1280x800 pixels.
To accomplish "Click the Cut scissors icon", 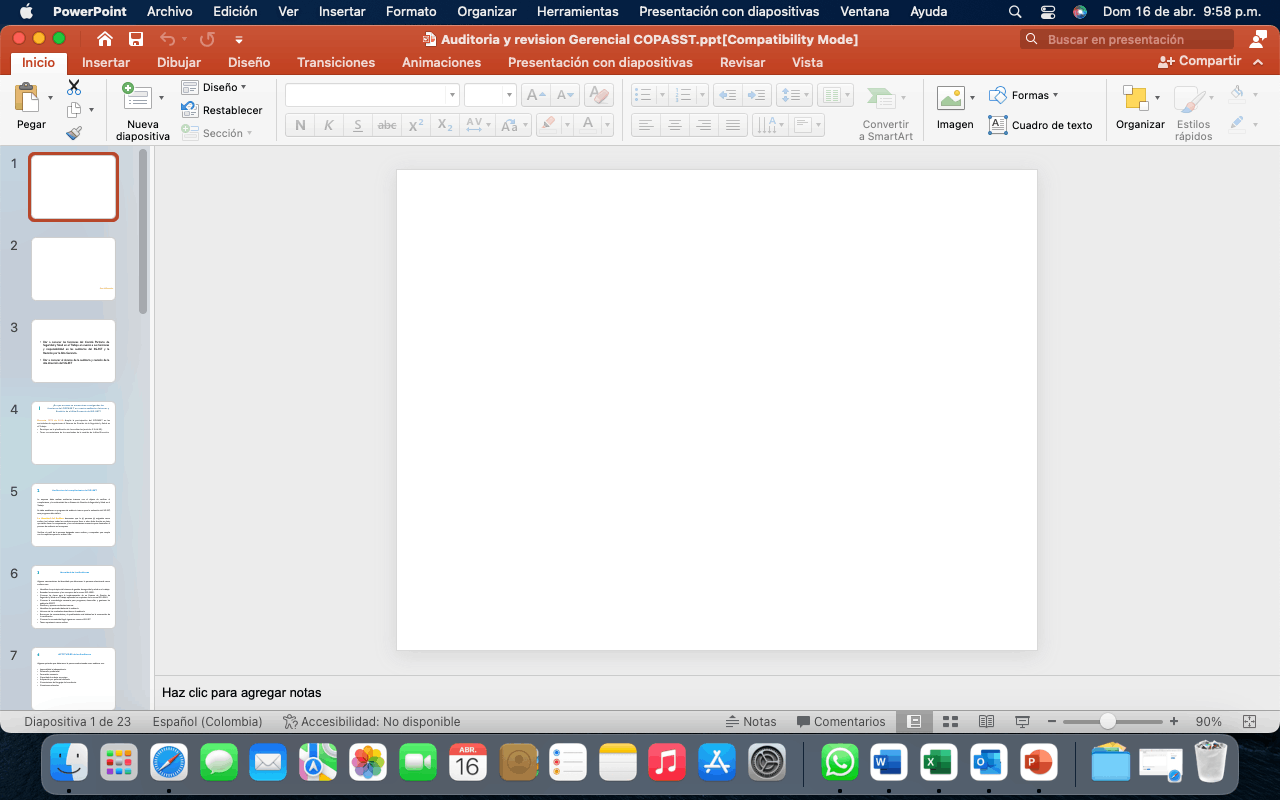I will pos(74,88).
